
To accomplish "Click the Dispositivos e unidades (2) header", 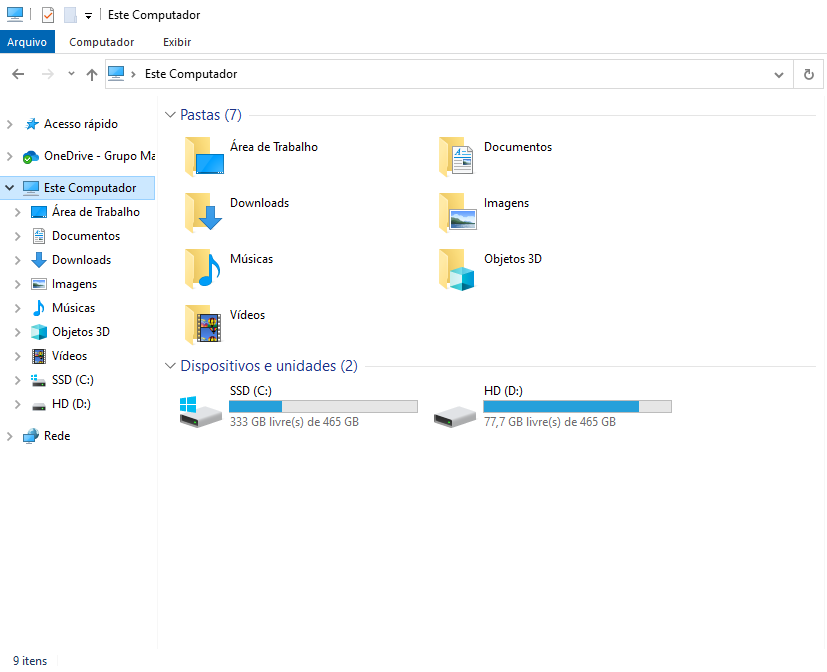I will (x=269, y=366).
